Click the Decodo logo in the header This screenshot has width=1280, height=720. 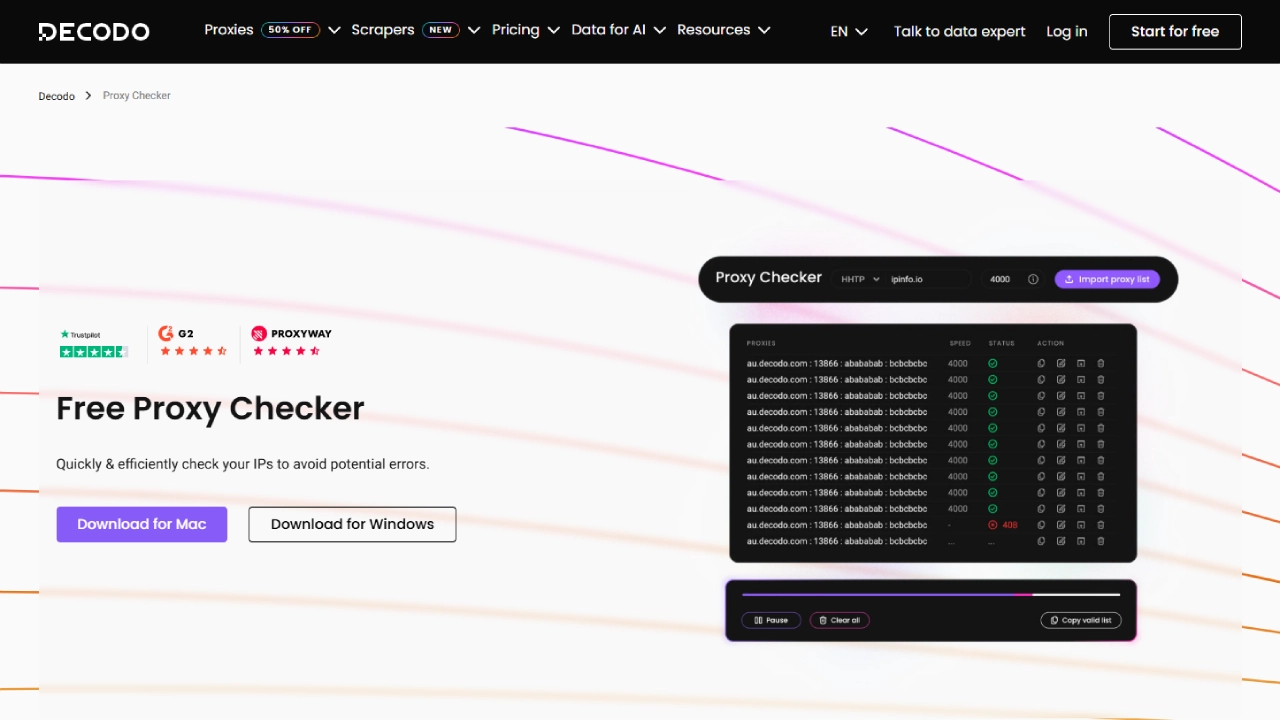94,32
